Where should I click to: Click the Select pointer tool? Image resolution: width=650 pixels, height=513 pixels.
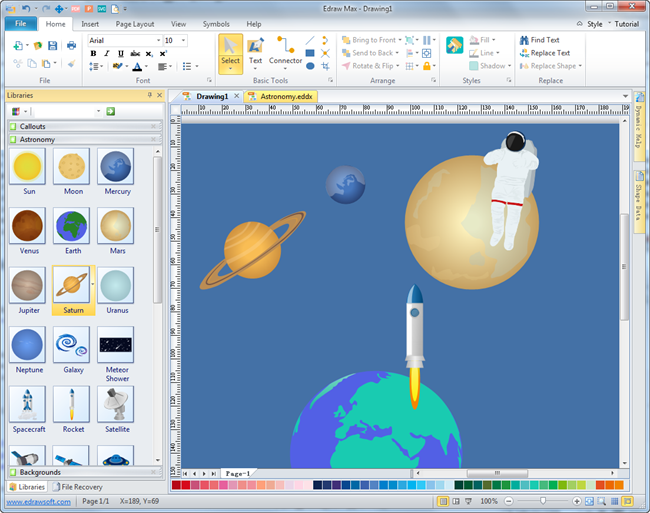(x=230, y=53)
